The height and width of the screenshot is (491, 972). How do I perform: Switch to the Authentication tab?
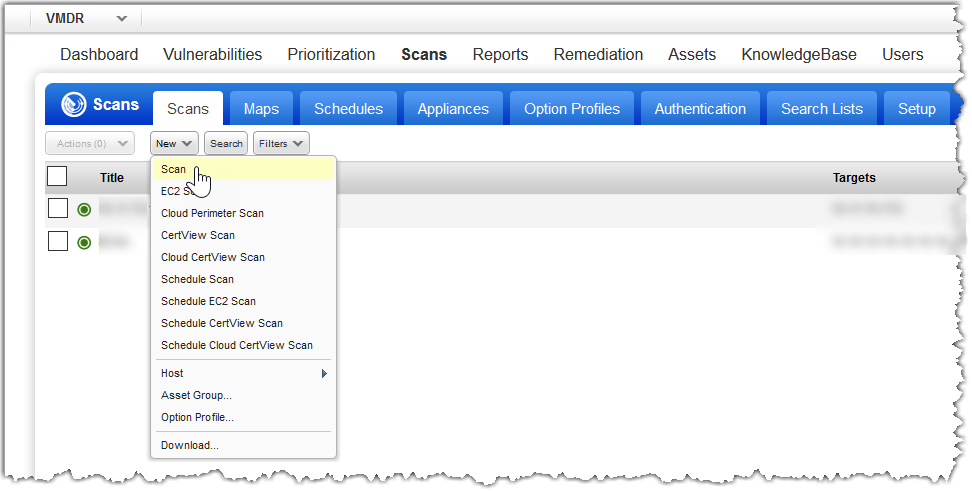tap(700, 108)
